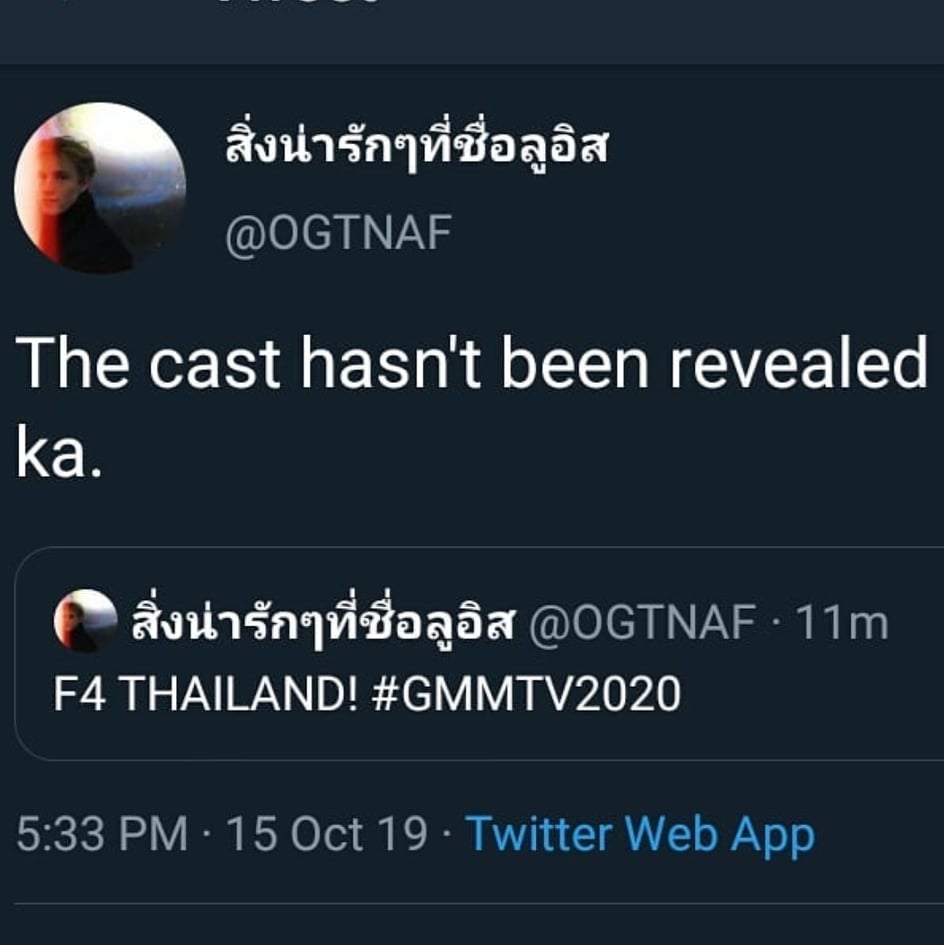
Task: Click the blank area below the timestamp line
Action: click(472, 925)
